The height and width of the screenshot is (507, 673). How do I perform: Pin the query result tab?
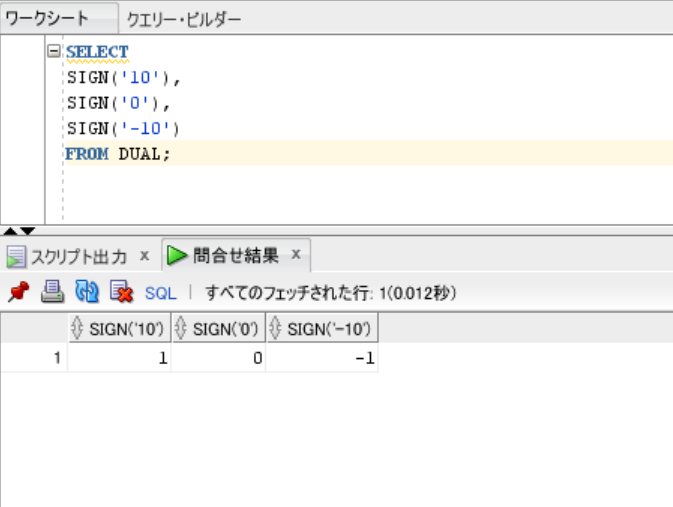[x=18, y=293]
